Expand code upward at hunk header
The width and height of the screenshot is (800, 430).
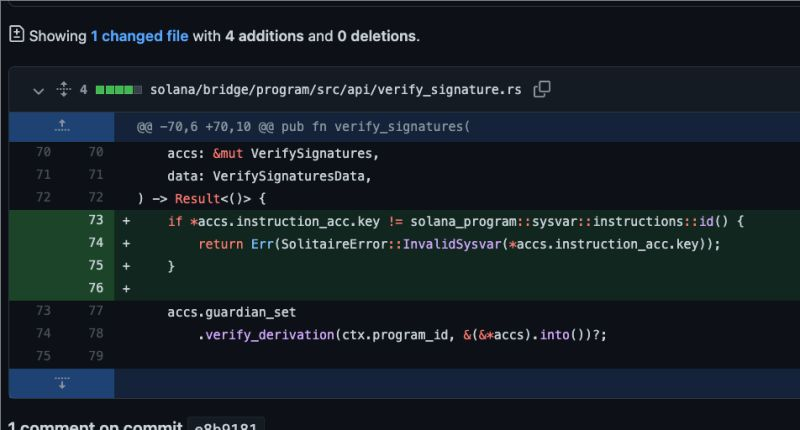coord(62,126)
